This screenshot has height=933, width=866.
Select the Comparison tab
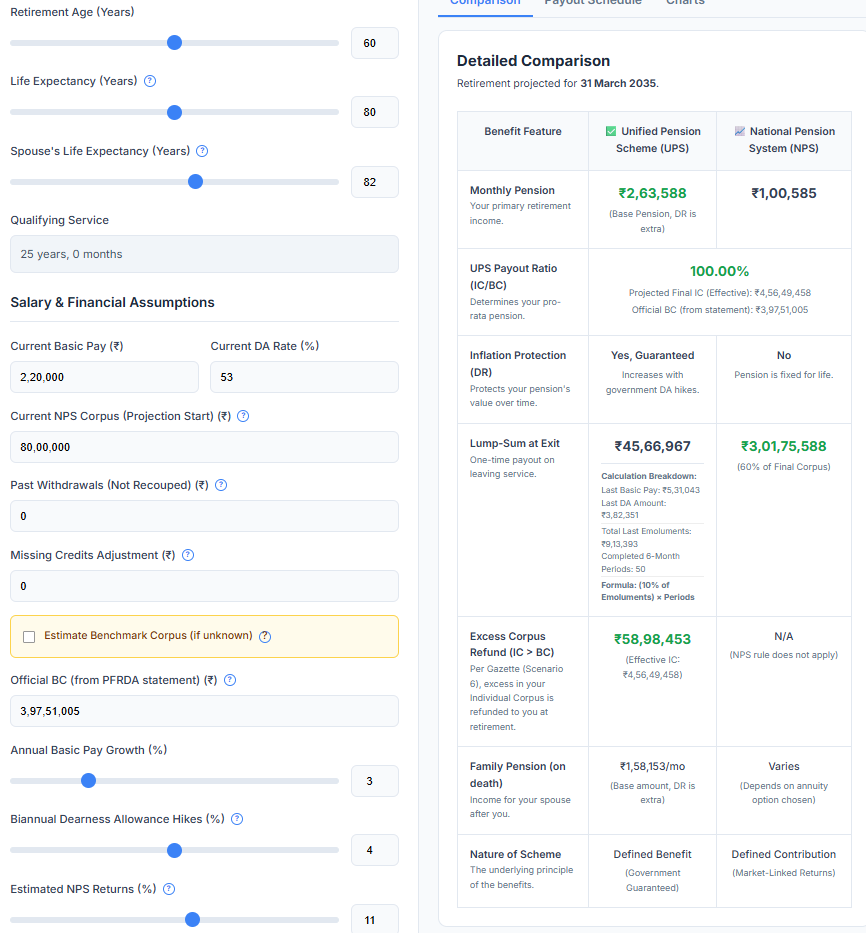(485, 4)
